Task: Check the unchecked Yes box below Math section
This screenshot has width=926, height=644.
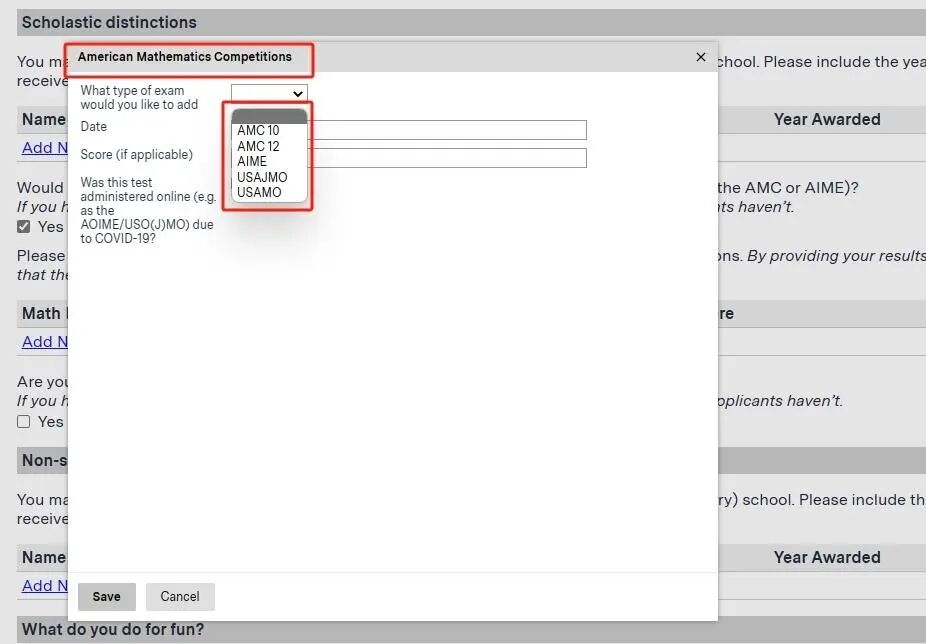Action: [24, 421]
